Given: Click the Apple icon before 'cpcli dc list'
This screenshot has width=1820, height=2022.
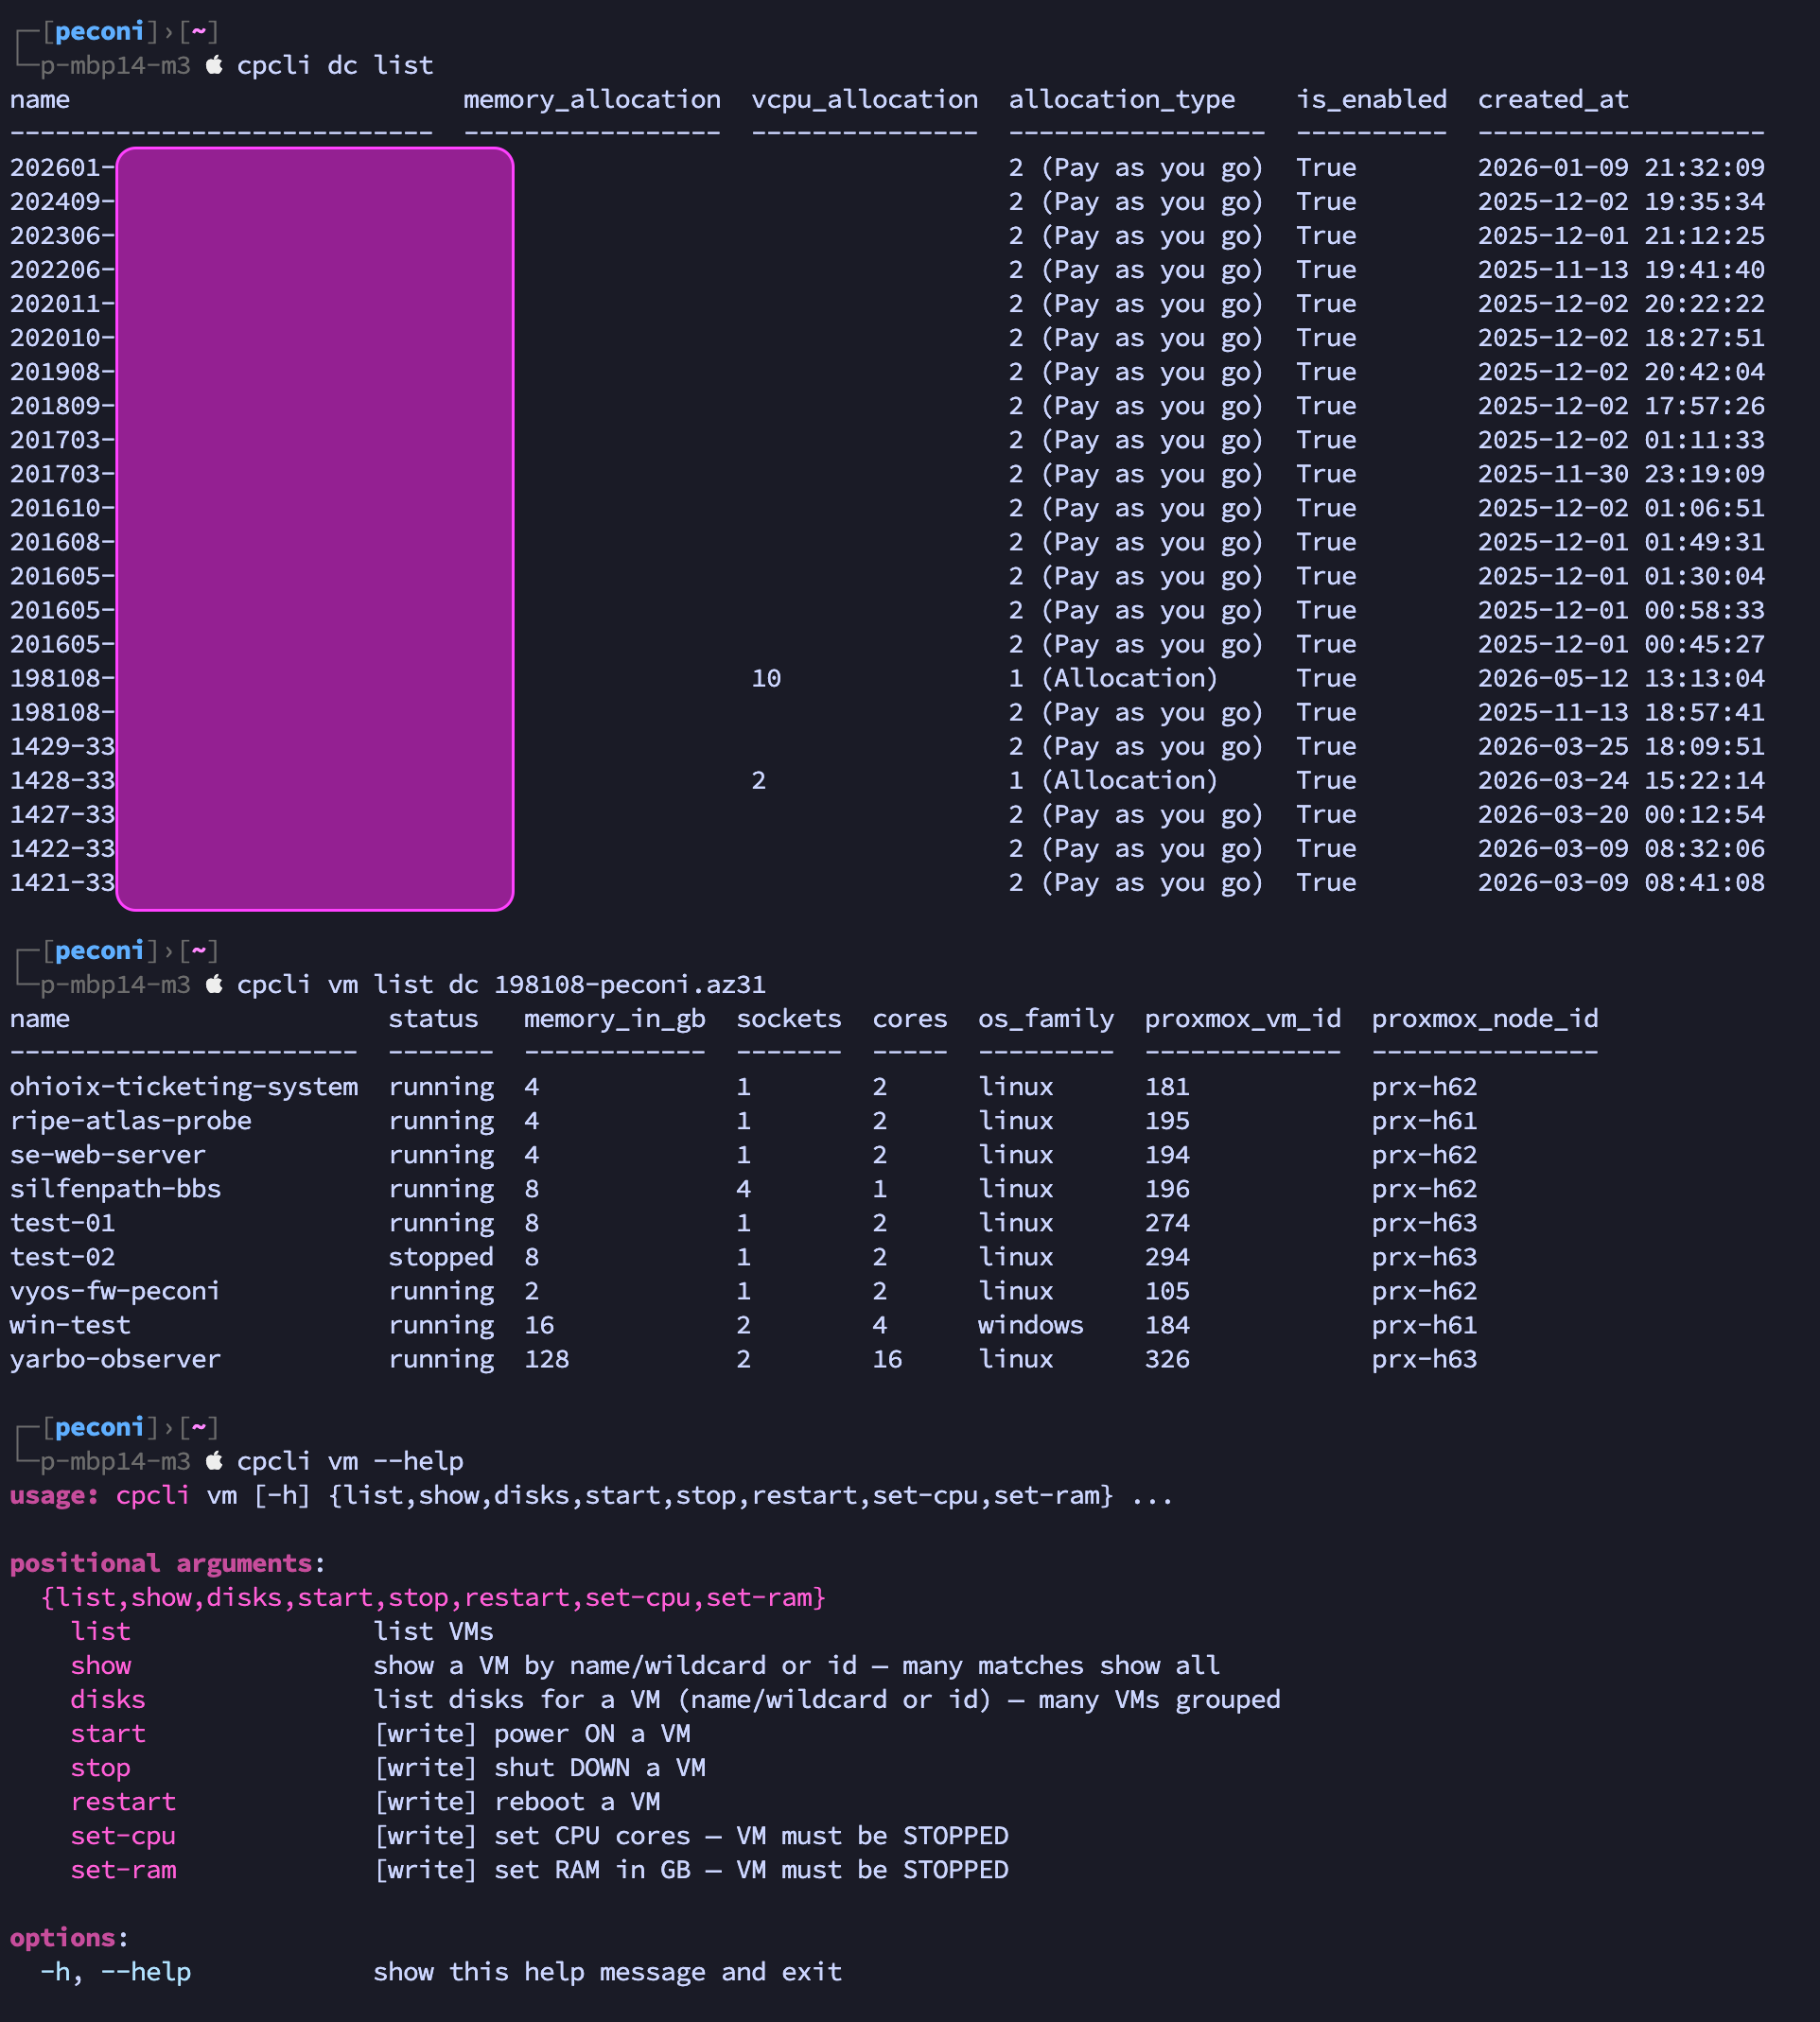Looking at the screenshot, I should click(x=214, y=65).
